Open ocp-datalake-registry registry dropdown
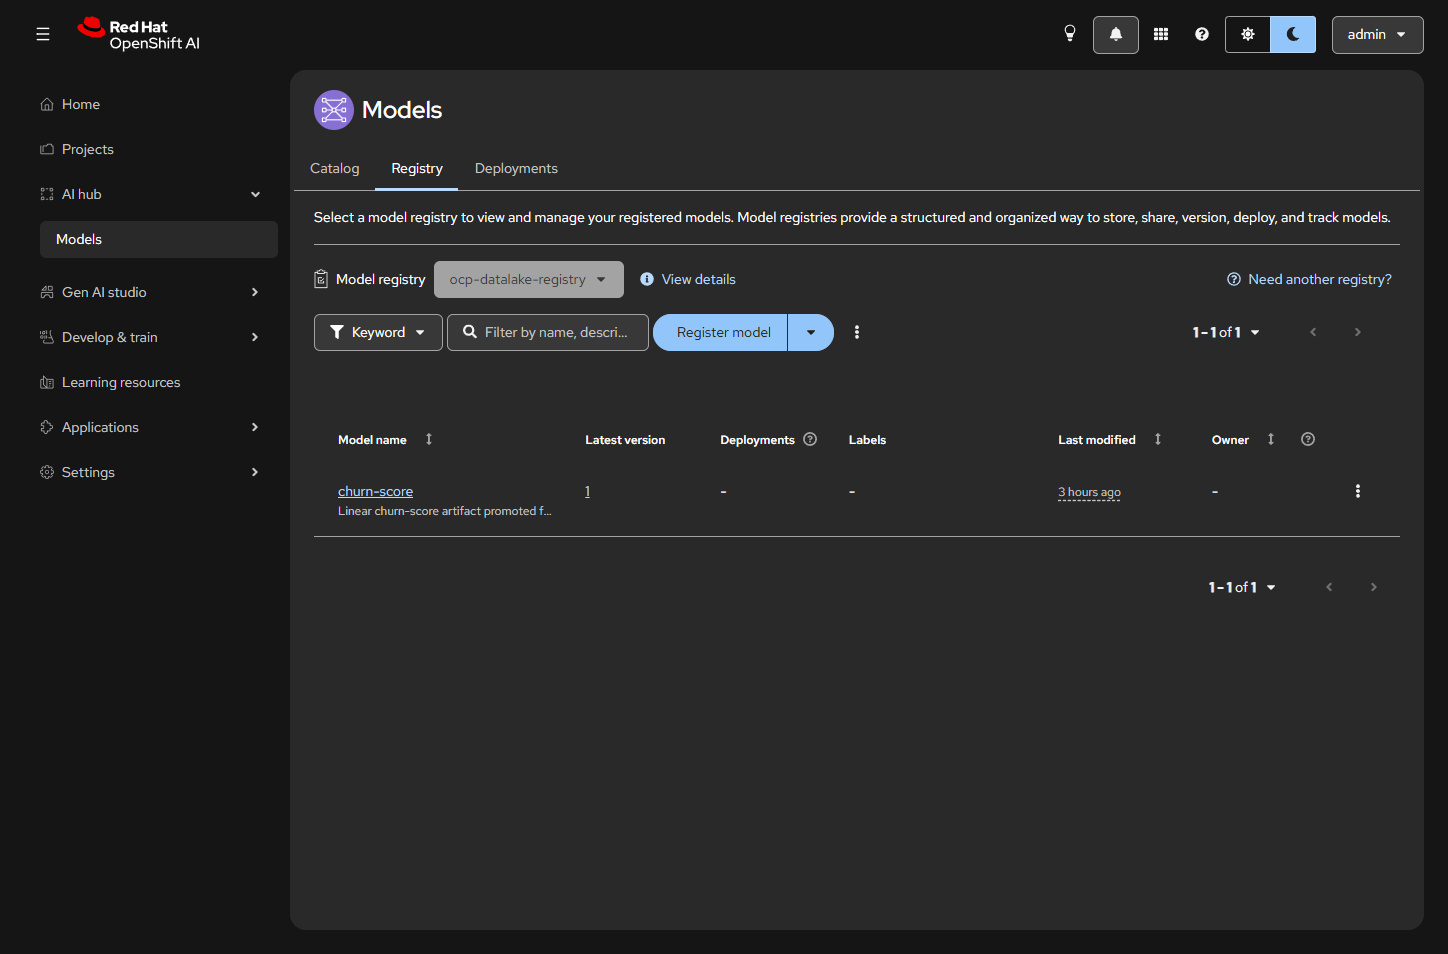Screen dimensions: 1448x954 tap(528, 279)
